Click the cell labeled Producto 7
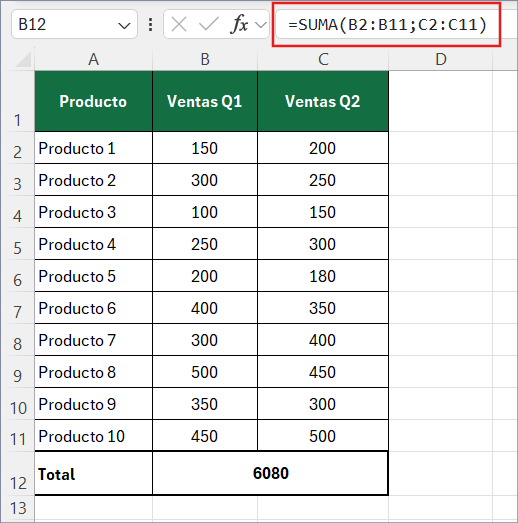This screenshot has width=518, height=523. tap(93, 340)
